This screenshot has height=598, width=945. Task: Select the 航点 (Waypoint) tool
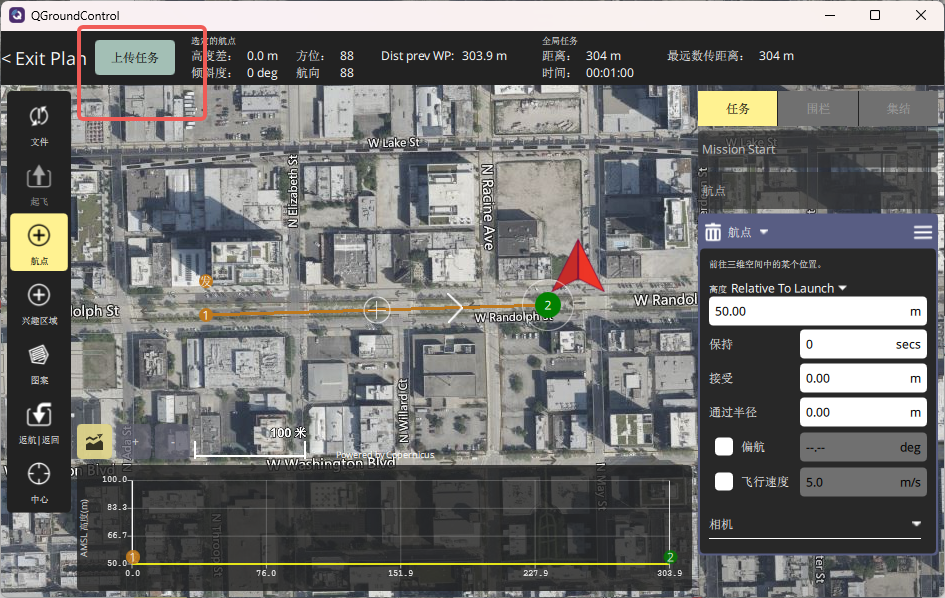(39, 243)
